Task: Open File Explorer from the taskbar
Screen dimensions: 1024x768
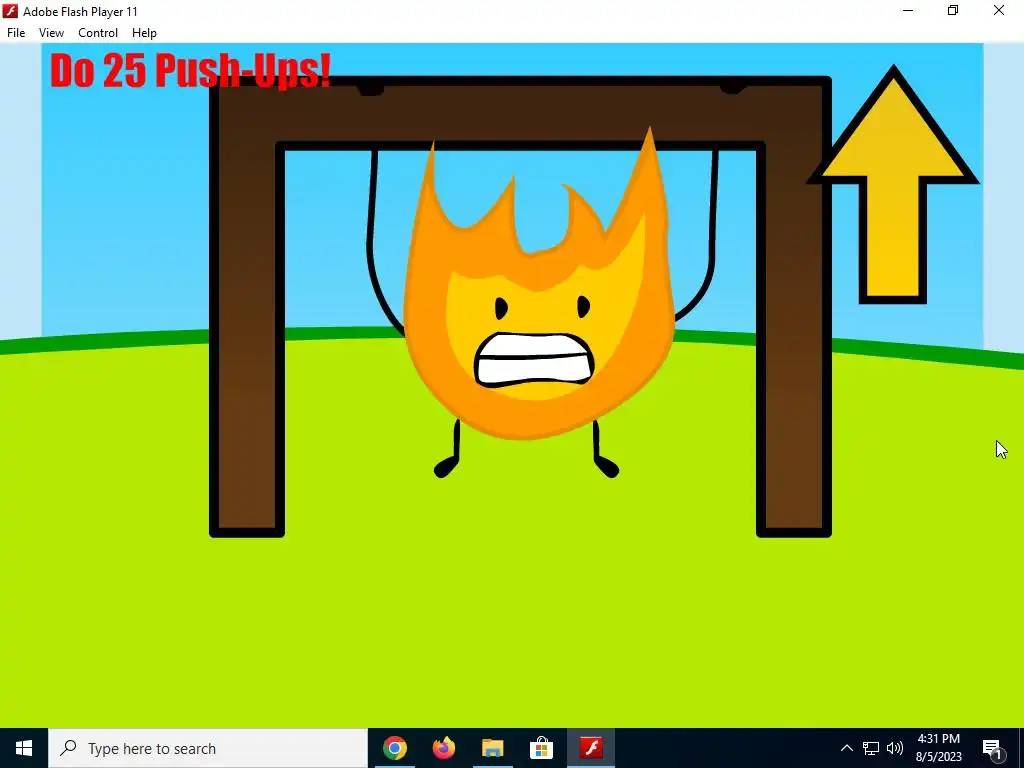Action: [x=493, y=748]
